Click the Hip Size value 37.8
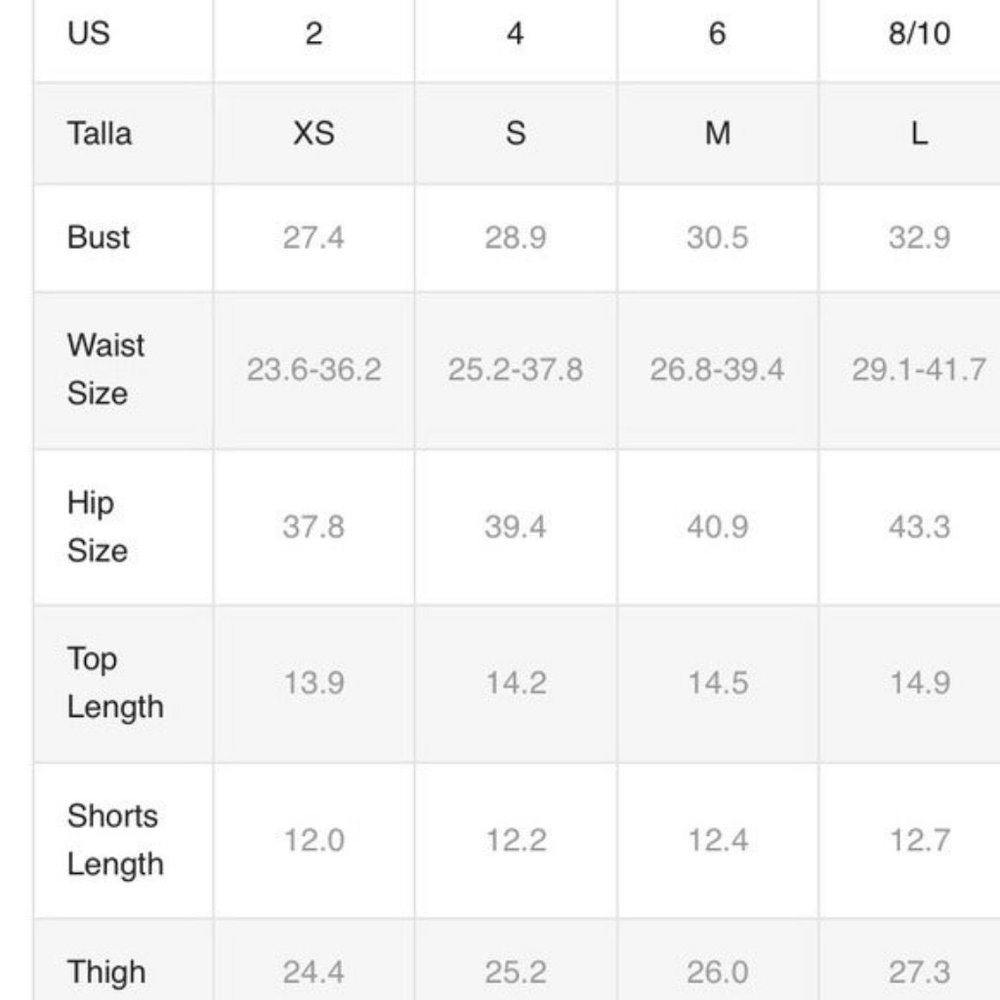The image size is (1000, 1000). [x=314, y=527]
